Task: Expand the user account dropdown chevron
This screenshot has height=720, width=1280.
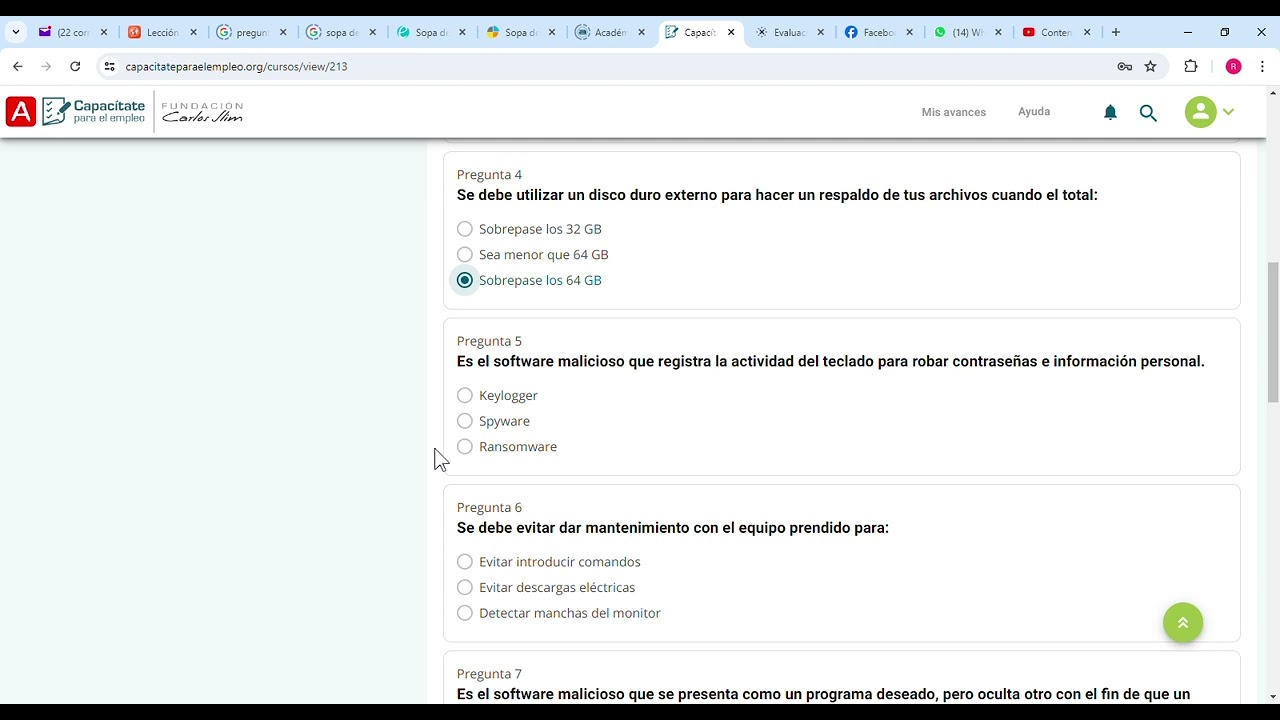Action: coord(1229,112)
